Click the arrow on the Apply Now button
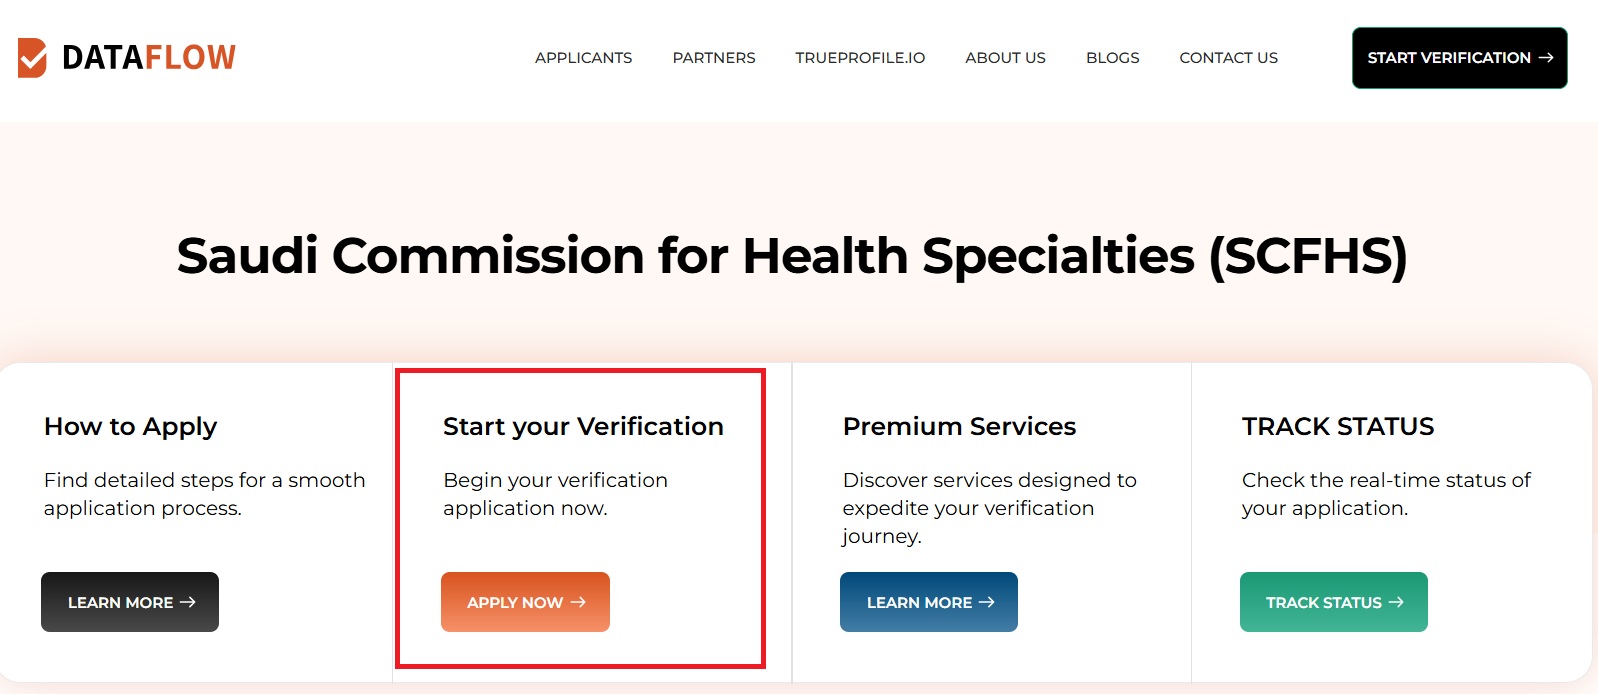The height and width of the screenshot is (694, 1598). (577, 602)
